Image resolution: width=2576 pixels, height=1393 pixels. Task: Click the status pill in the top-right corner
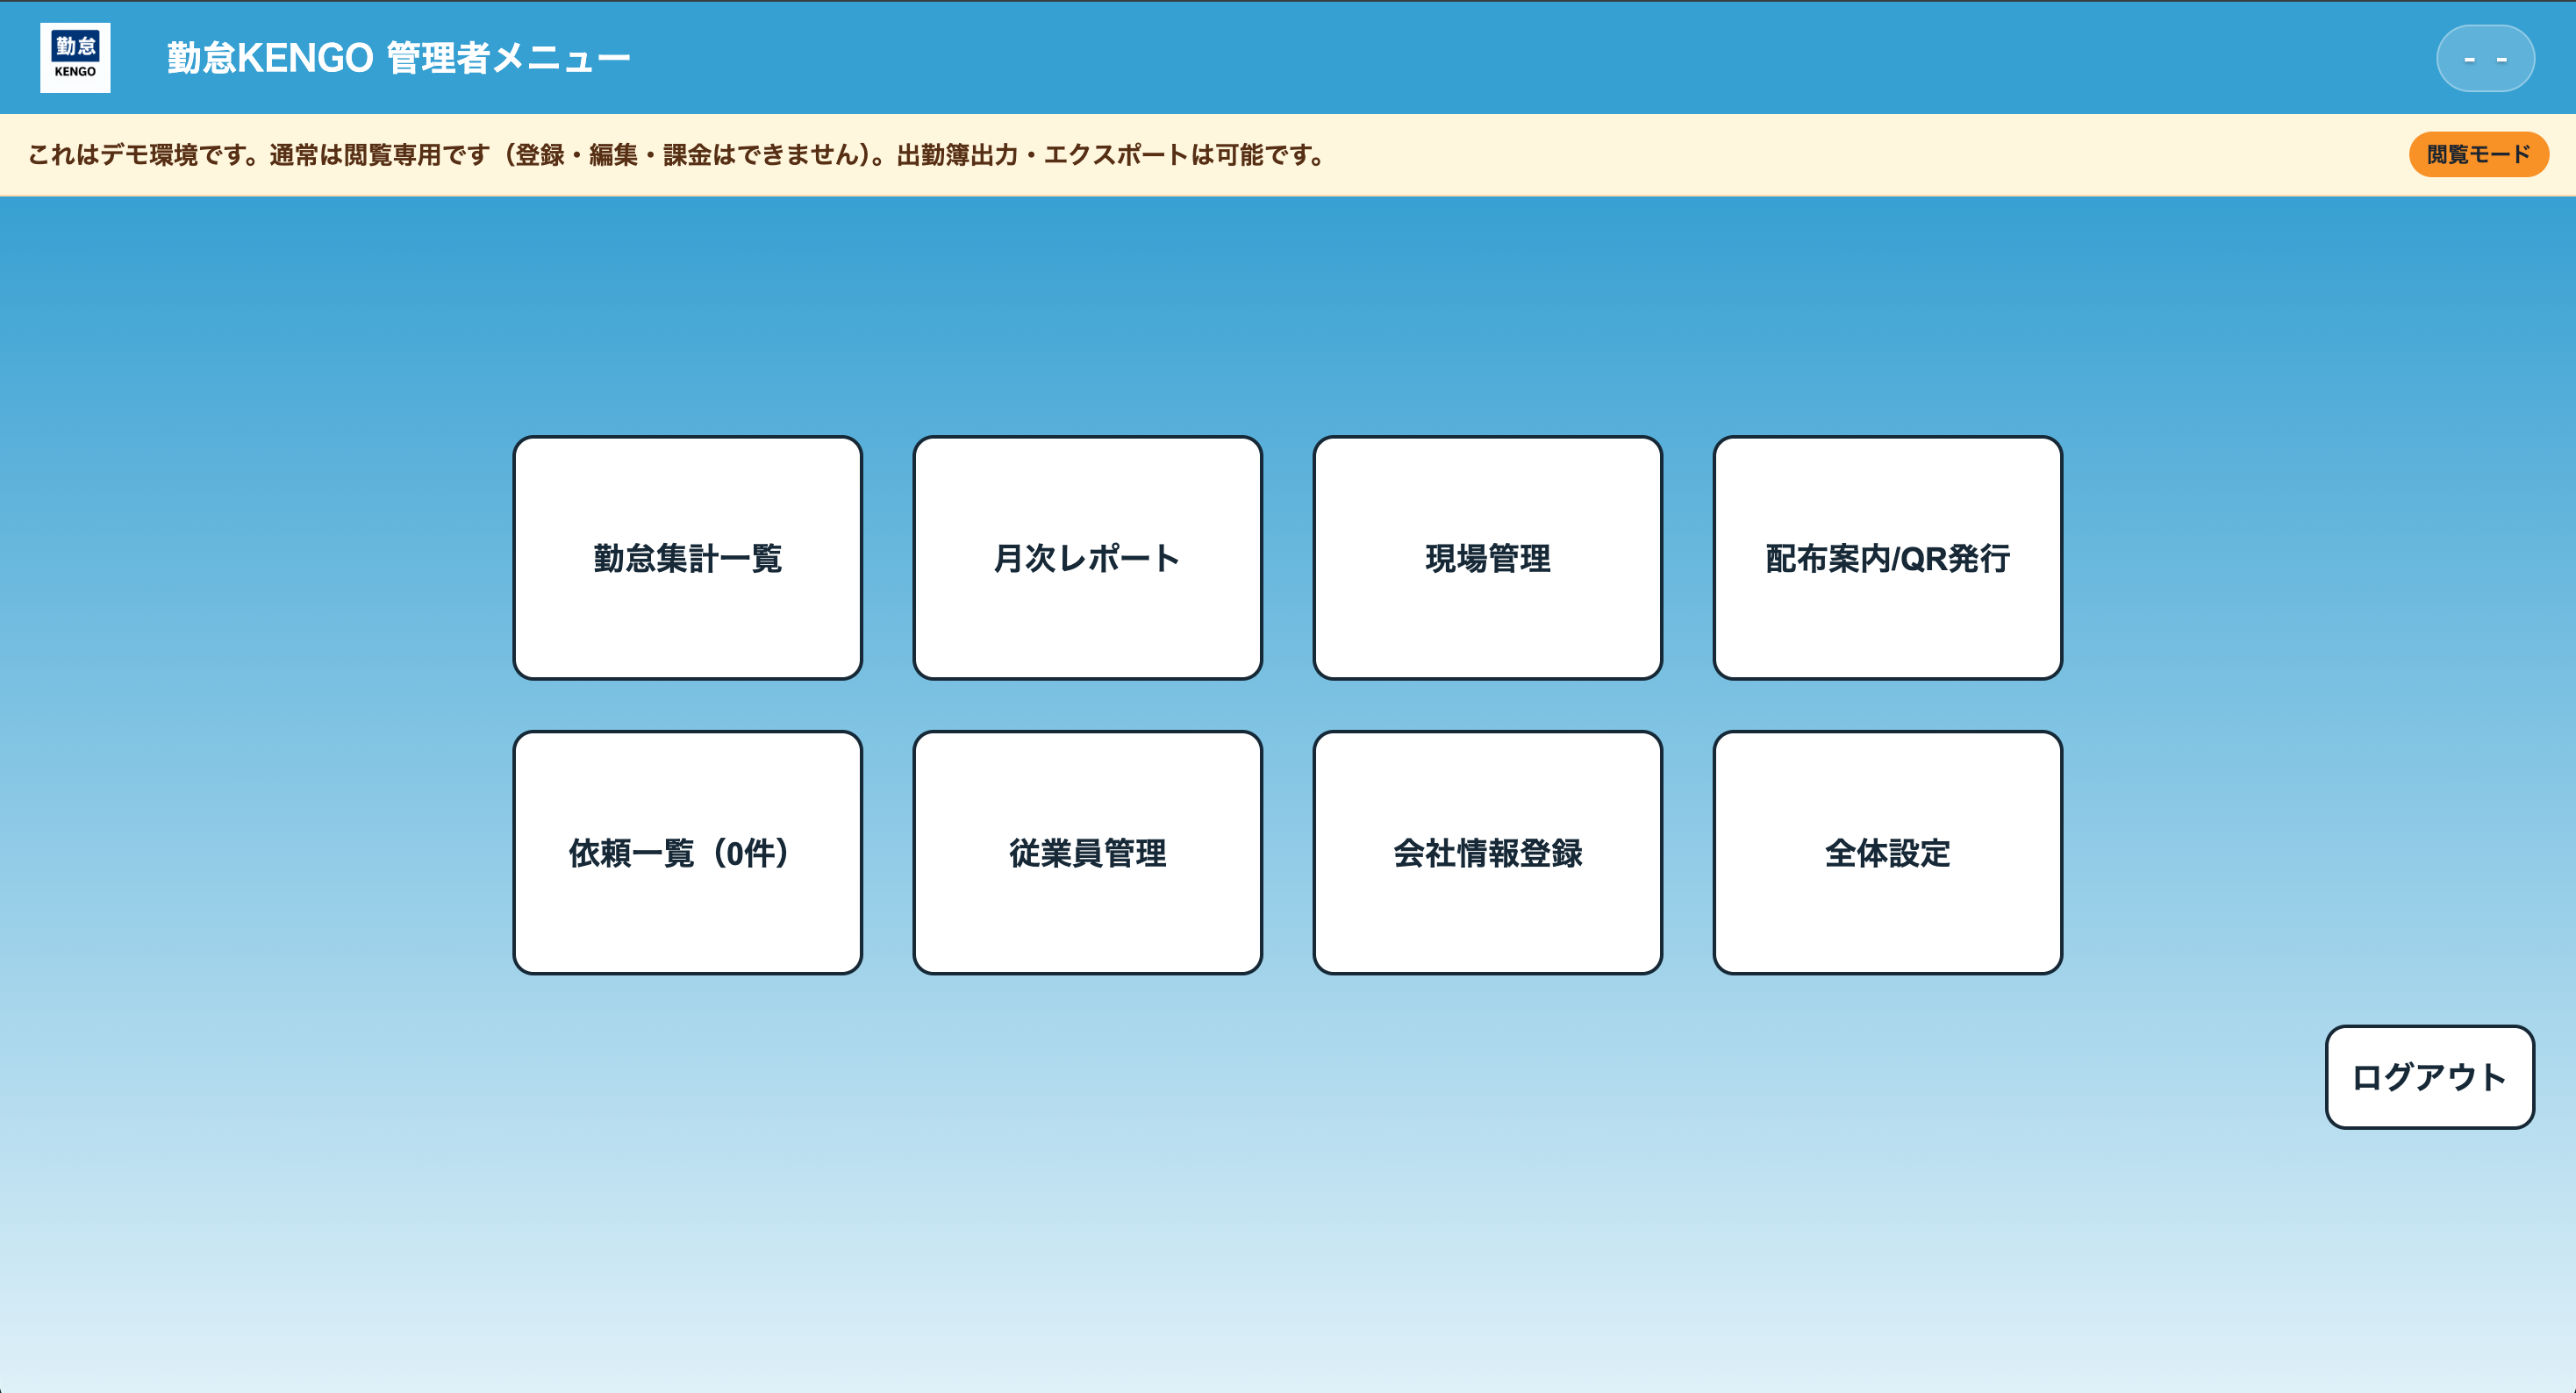coord(2484,57)
